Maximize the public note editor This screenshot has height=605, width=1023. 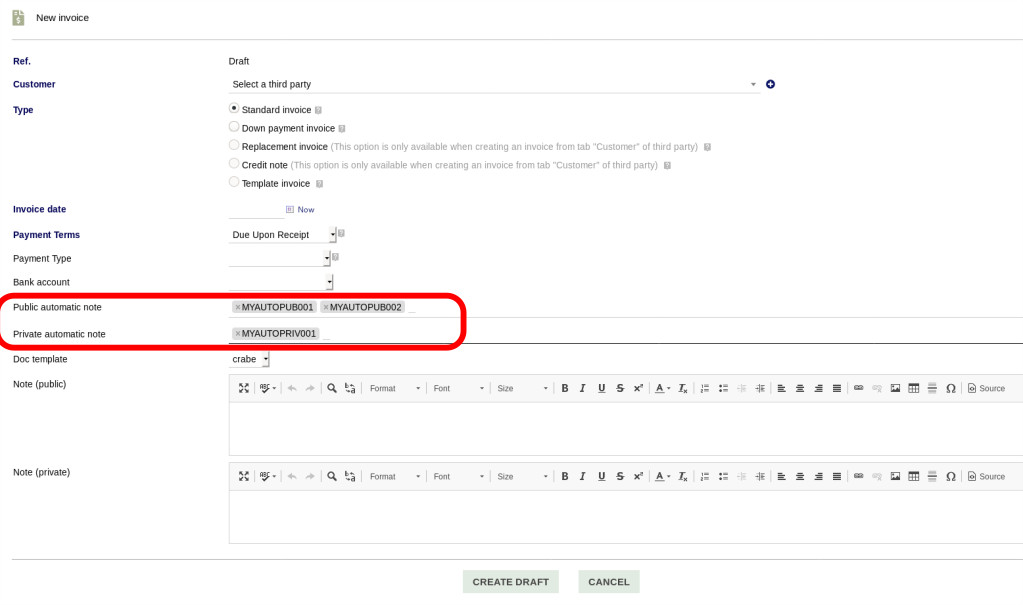click(243, 388)
